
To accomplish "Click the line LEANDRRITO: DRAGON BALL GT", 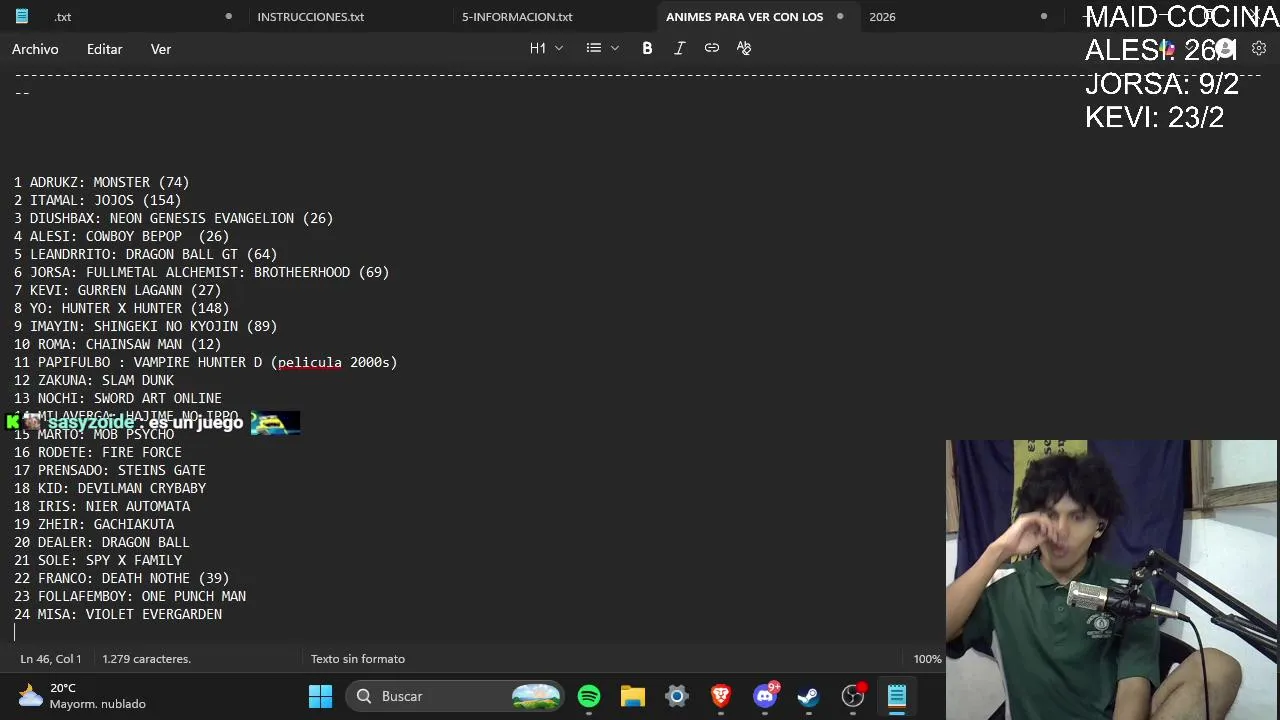I will click(x=145, y=254).
